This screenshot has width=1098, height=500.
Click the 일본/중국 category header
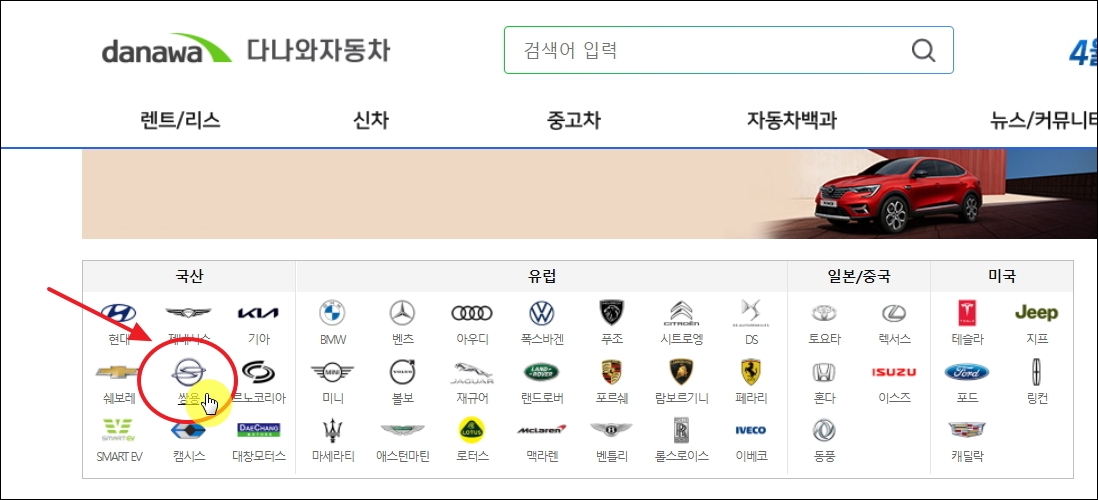click(x=859, y=277)
